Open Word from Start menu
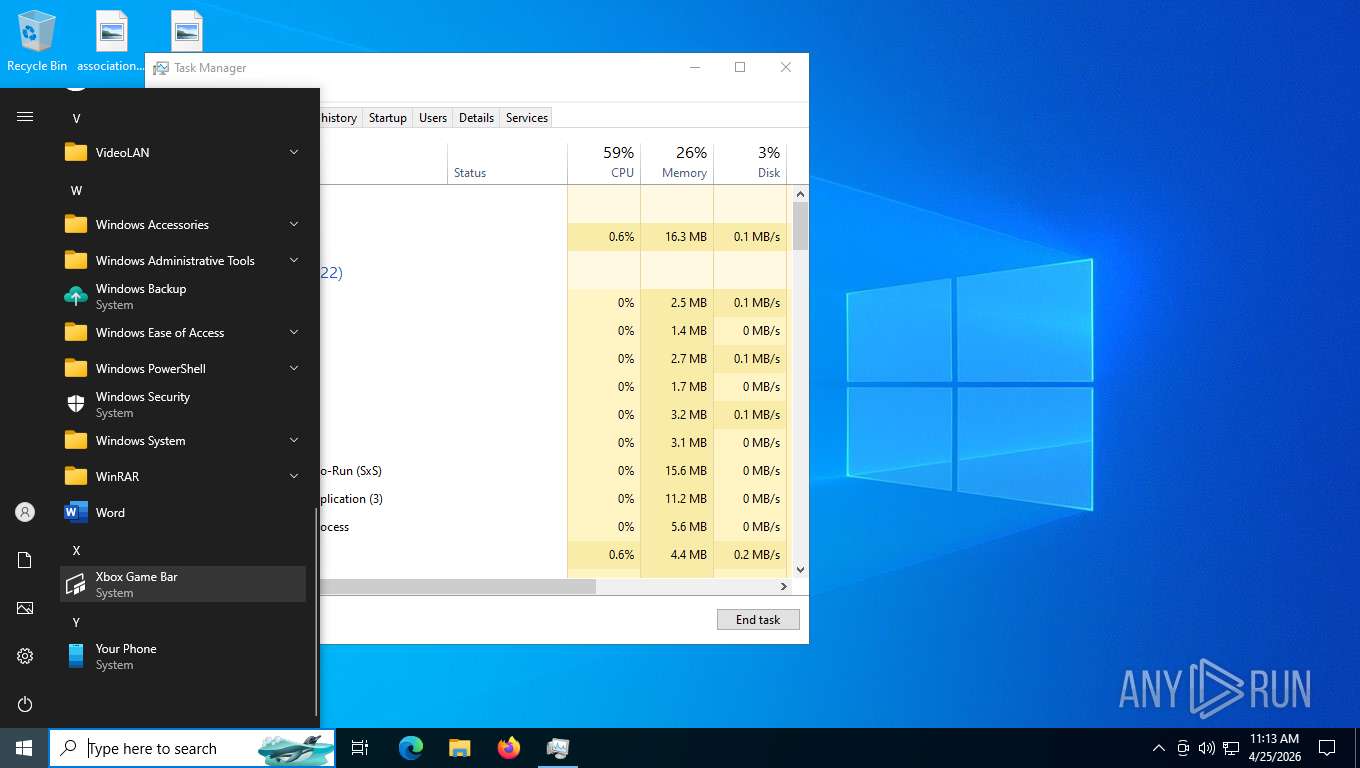This screenshot has width=1360, height=768. tap(183, 513)
